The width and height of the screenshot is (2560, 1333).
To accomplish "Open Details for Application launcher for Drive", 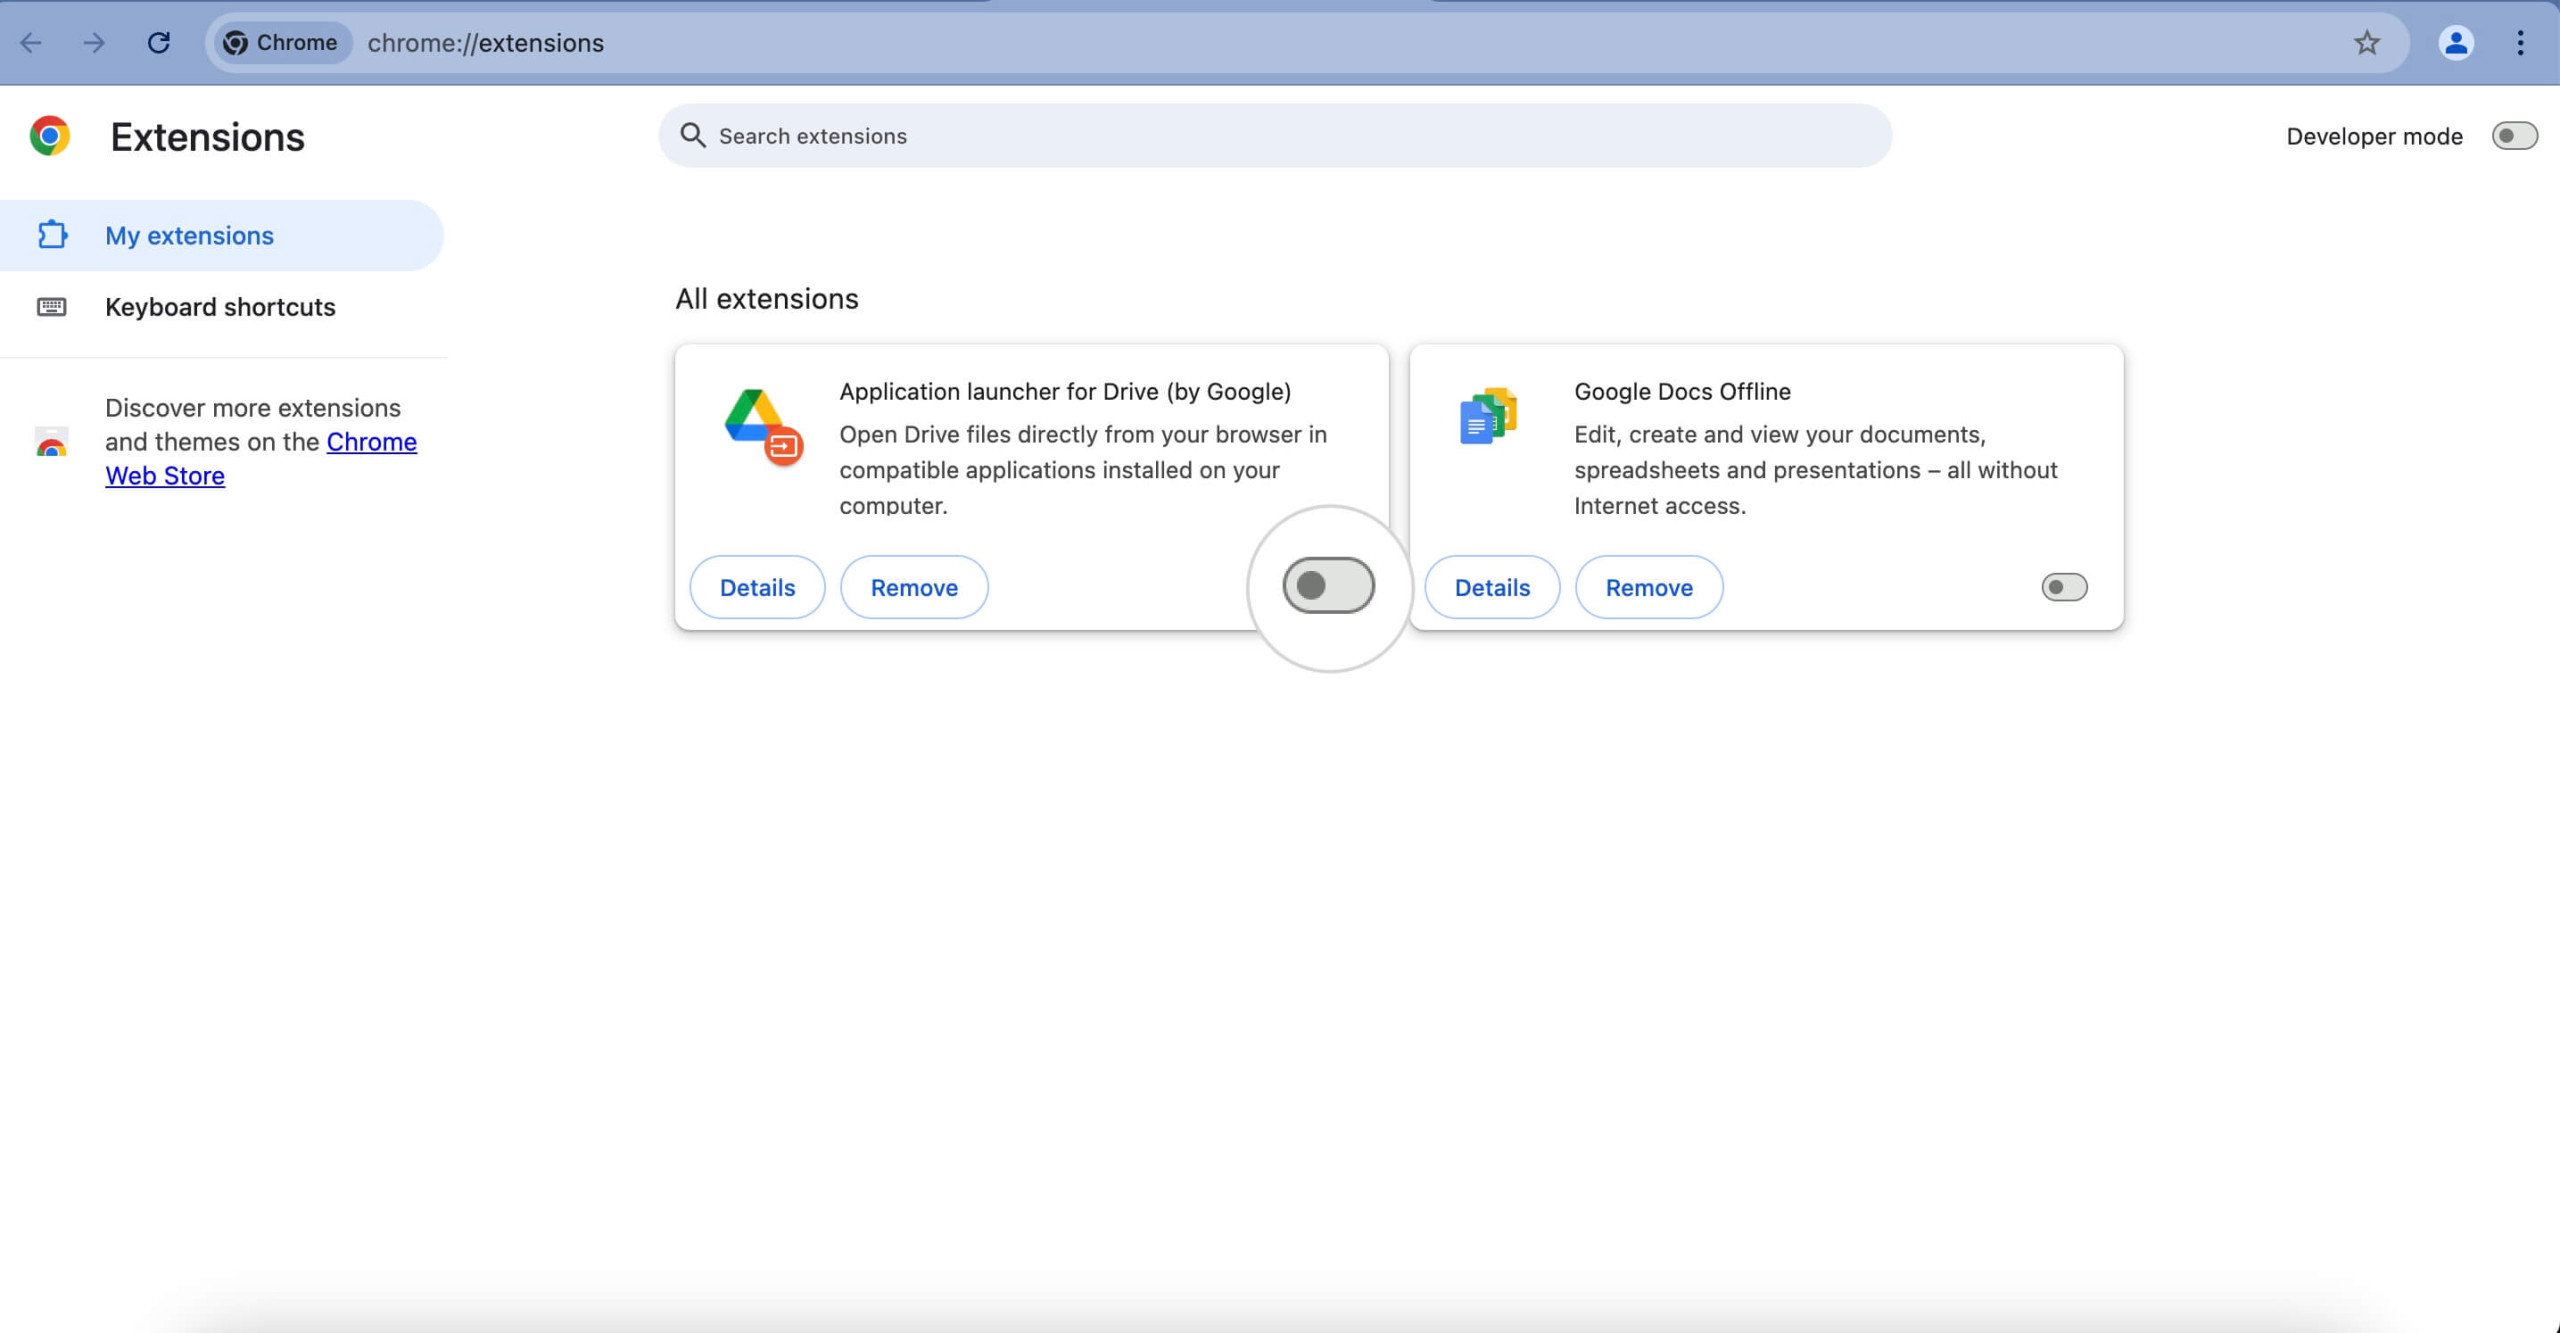I will (x=757, y=587).
